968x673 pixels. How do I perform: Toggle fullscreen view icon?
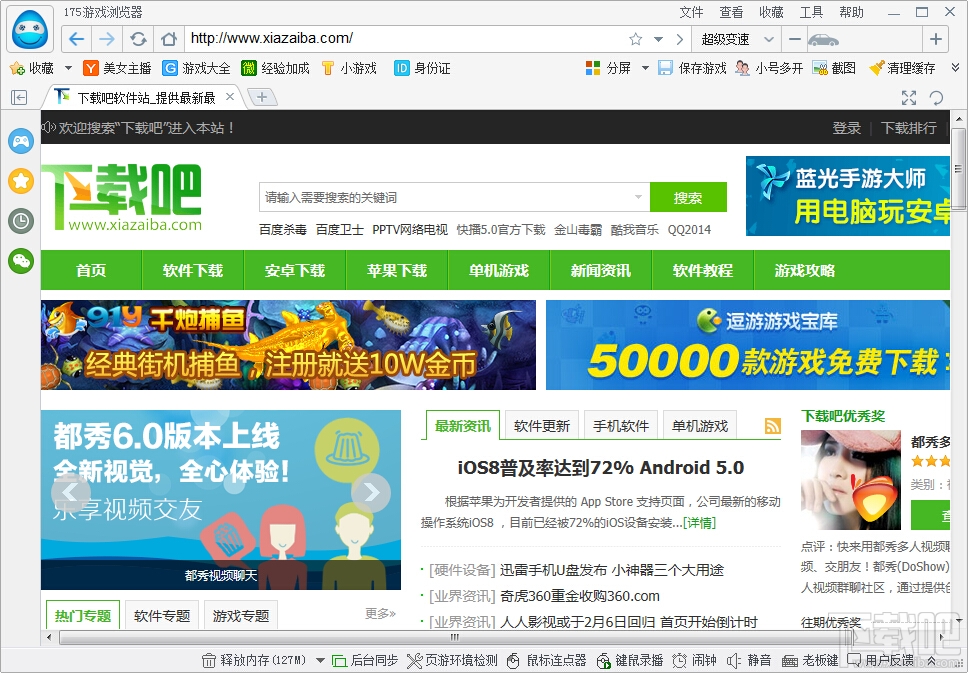pos(909,98)
